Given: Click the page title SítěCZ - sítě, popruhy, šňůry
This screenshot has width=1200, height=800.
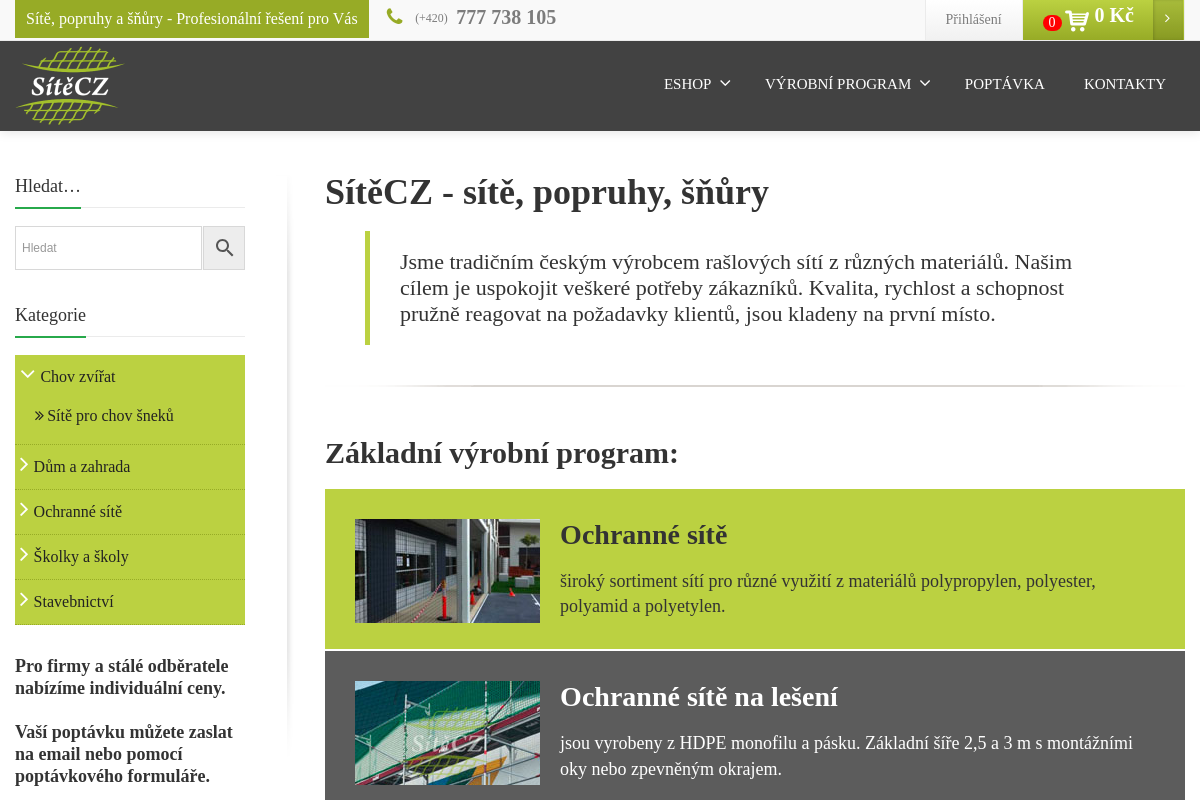Looking at the screenshot, I should tap(547, 192).
